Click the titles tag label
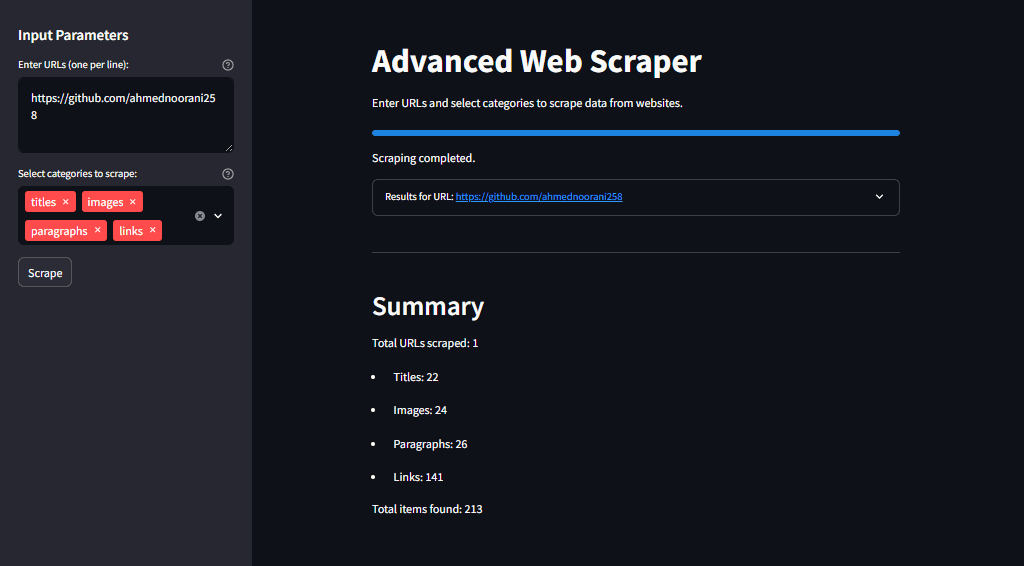Viewport: 1024px width, 566px height. pos(43,202)
